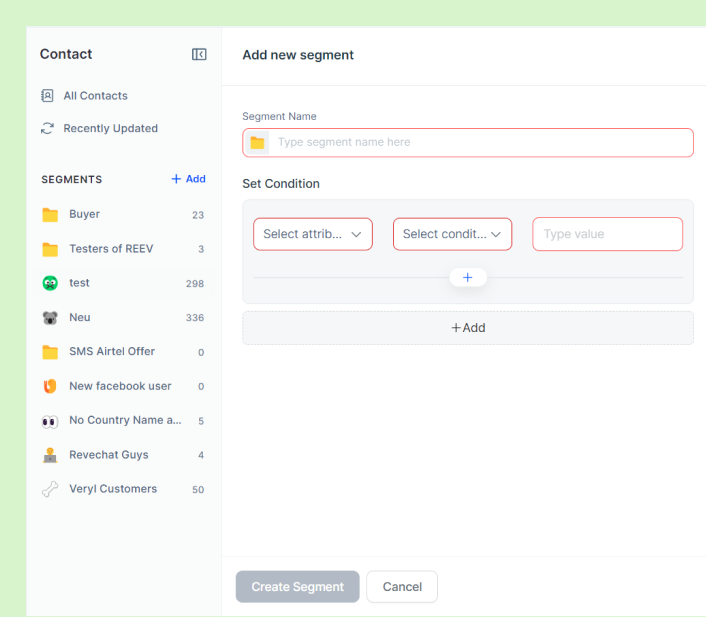Click the Add link next to SEGMENTS
Viewport: 706px width, 617px height.
(189, 179)
